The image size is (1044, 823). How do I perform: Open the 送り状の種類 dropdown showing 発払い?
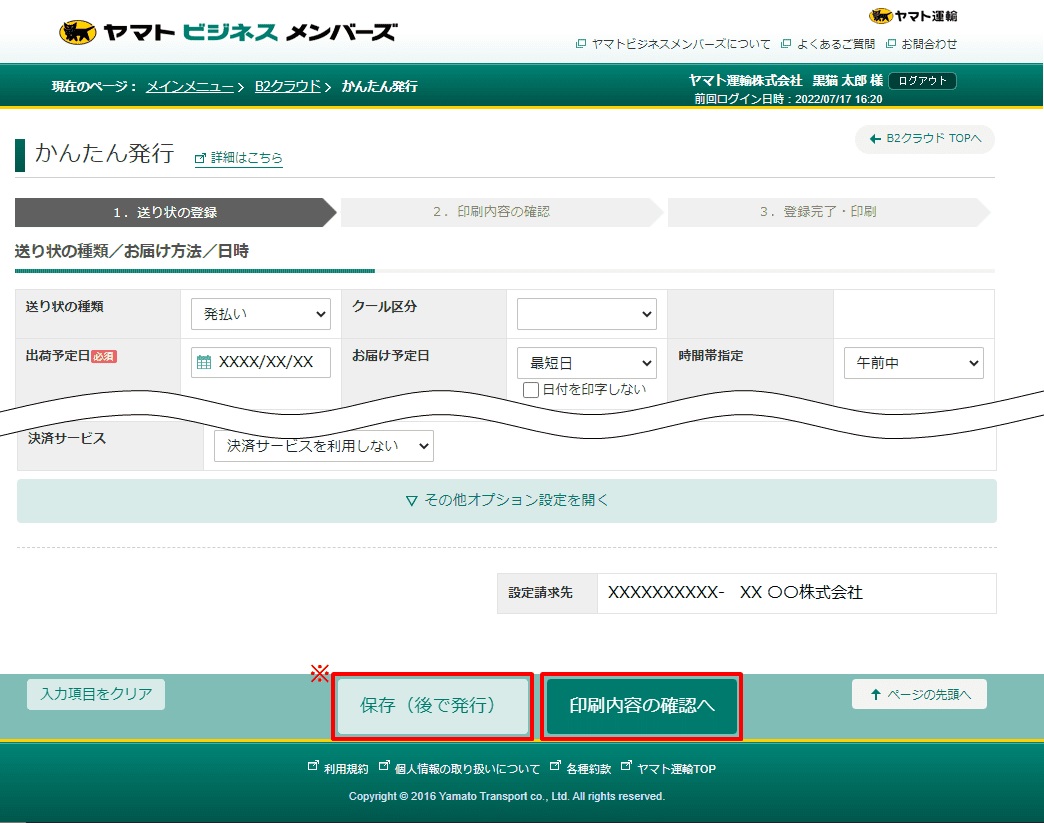pyautogui.click(x=261, y=314)
